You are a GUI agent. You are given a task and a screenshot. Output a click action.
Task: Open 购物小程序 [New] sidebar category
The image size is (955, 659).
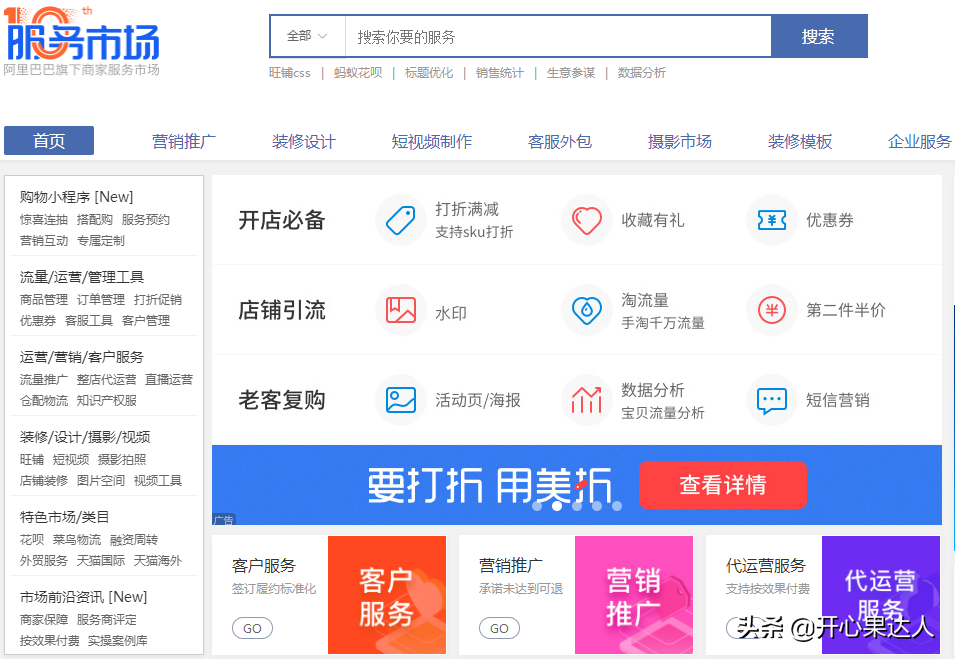point(76,197)
